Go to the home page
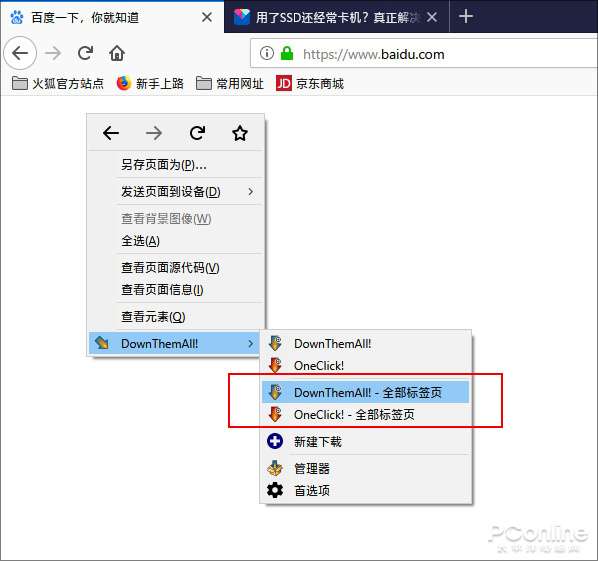 pyautogui.click(x=117, y=53)
